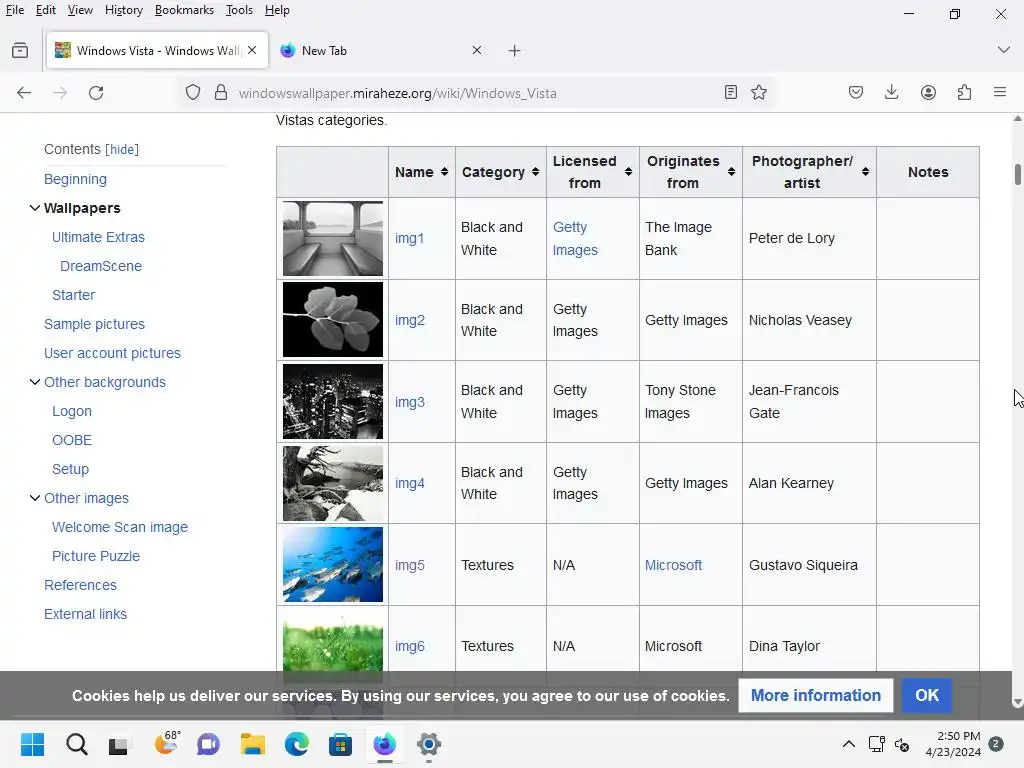Image resolution: width=1024 pixels, height=768 pixels.
Task: Go to Starter section link
Action: coord(73,295)
